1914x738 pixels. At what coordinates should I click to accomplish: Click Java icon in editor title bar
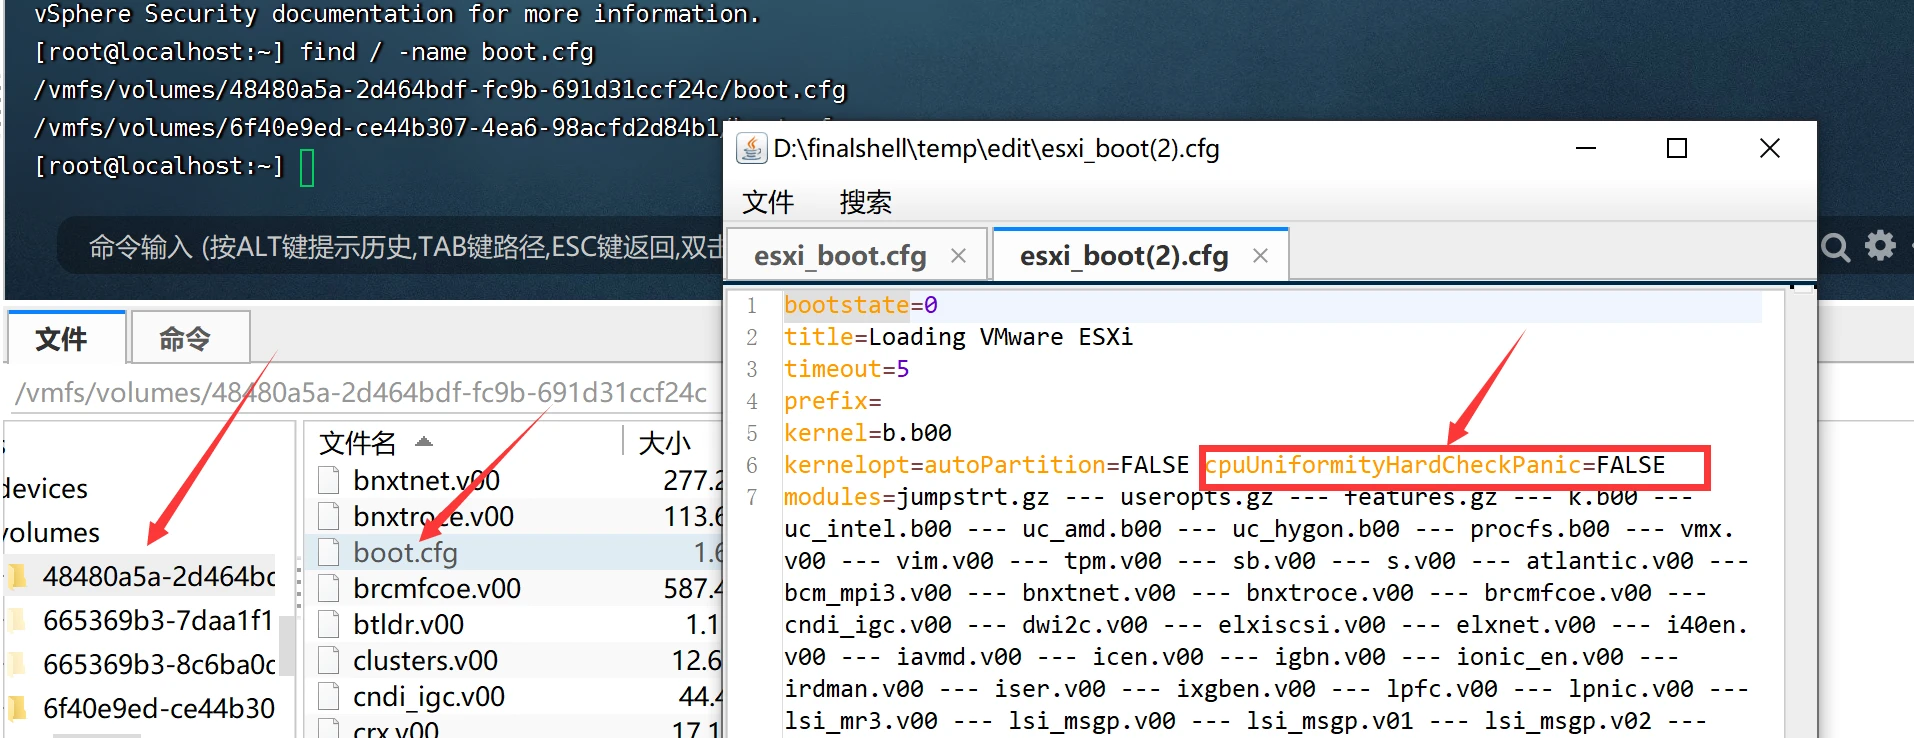click(x=751, y=148)
